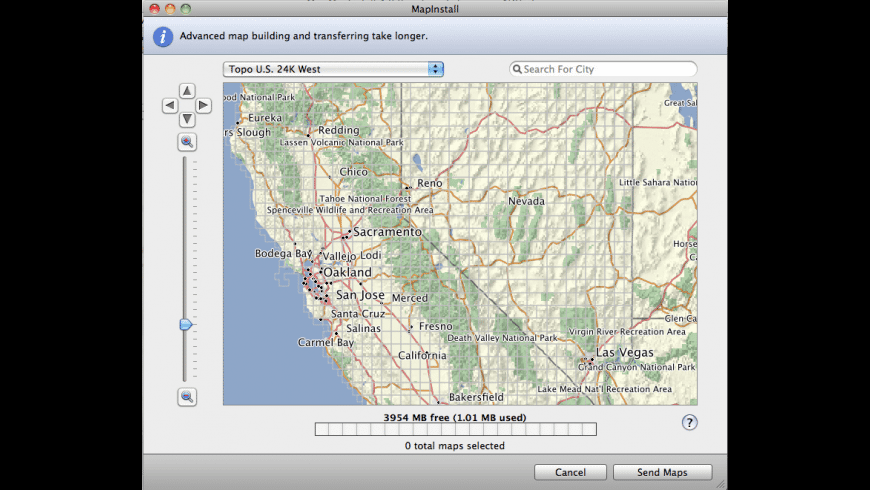Click Oakland label on the map
The width and height of the screenshot is (870, 490).
[x=347, y=272]
